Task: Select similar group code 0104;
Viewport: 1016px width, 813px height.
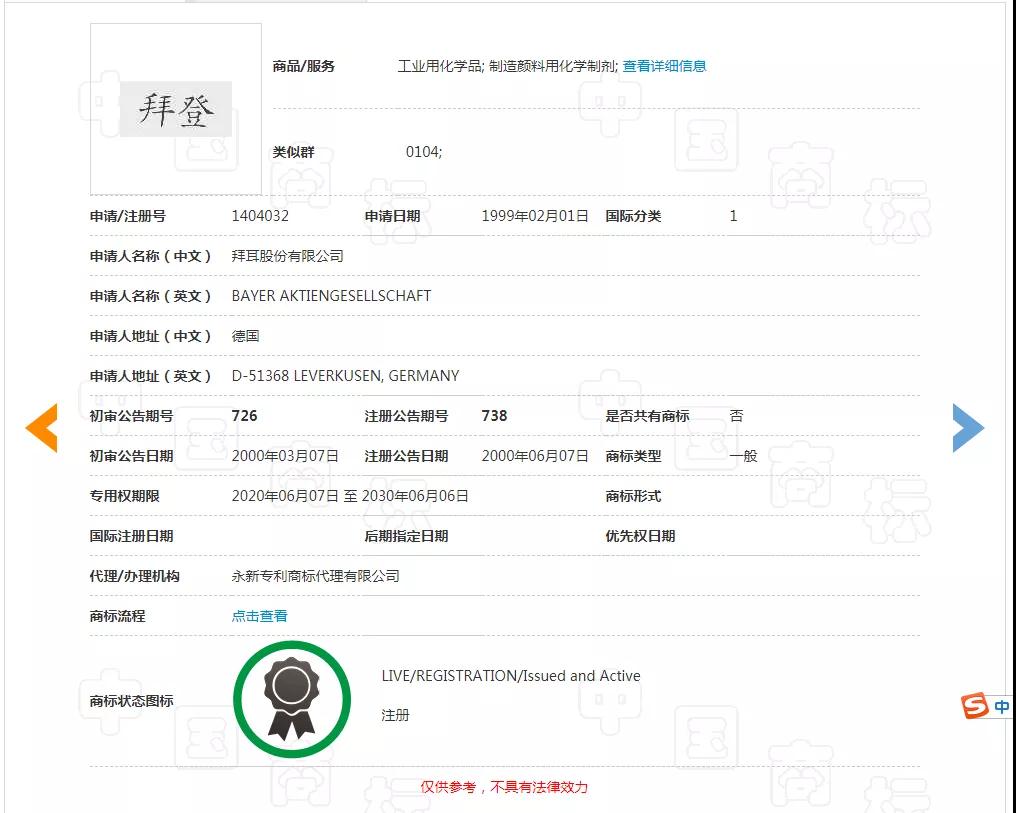Action: click(424, 152)
